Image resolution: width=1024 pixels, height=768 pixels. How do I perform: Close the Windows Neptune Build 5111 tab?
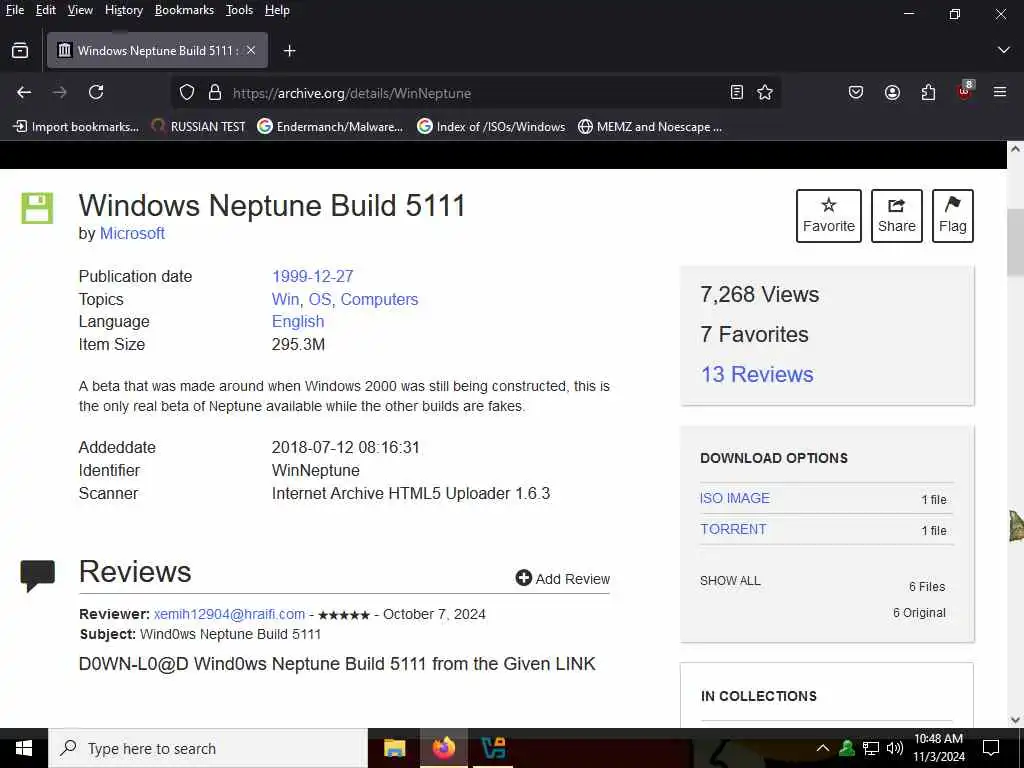point(251,50)
